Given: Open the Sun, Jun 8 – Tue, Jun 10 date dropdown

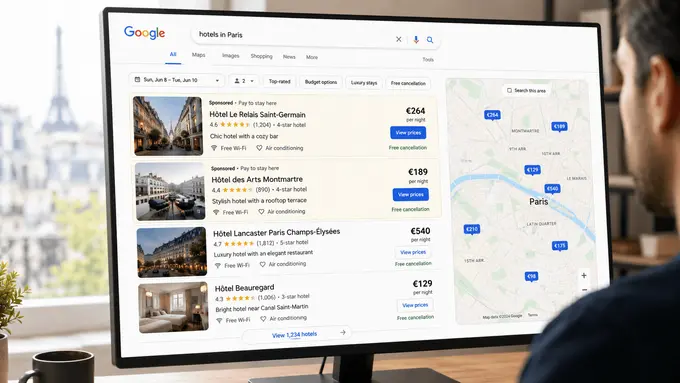Looking at the screenshot, I should point(177,80).
